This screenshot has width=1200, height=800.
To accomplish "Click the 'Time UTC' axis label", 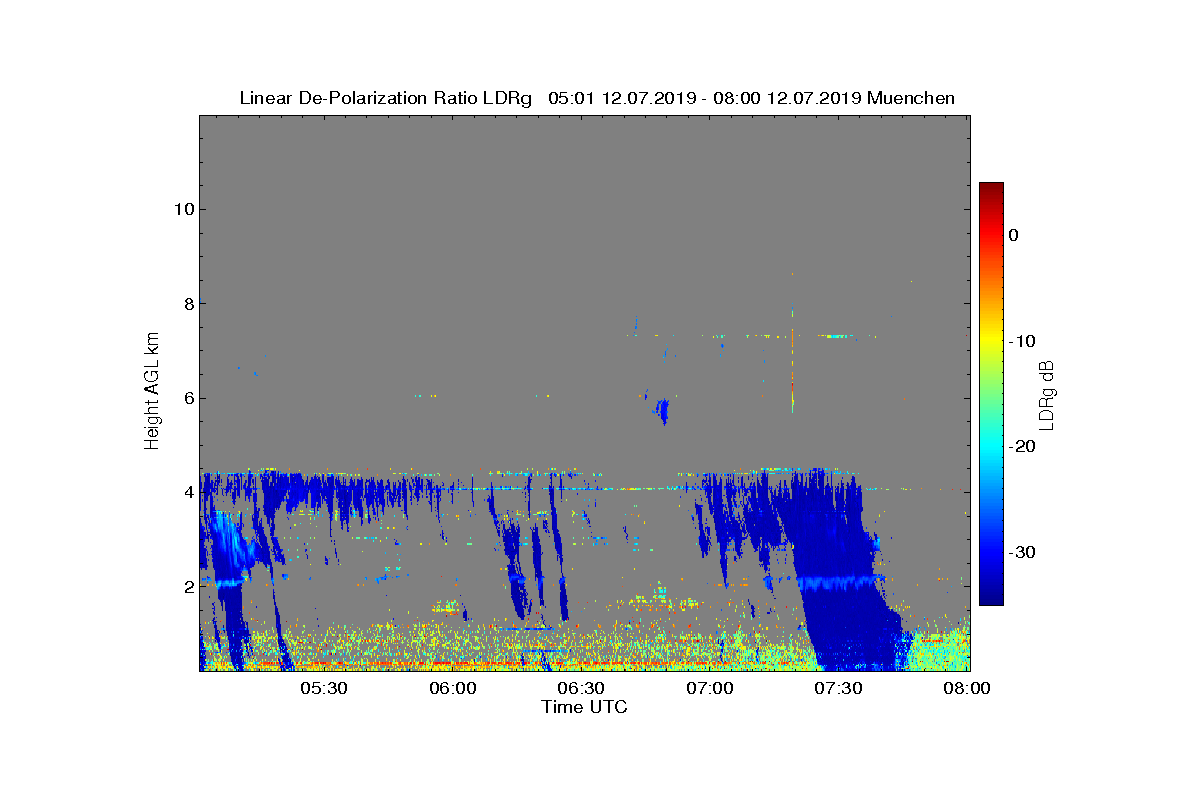I will [x=584, y=707].
